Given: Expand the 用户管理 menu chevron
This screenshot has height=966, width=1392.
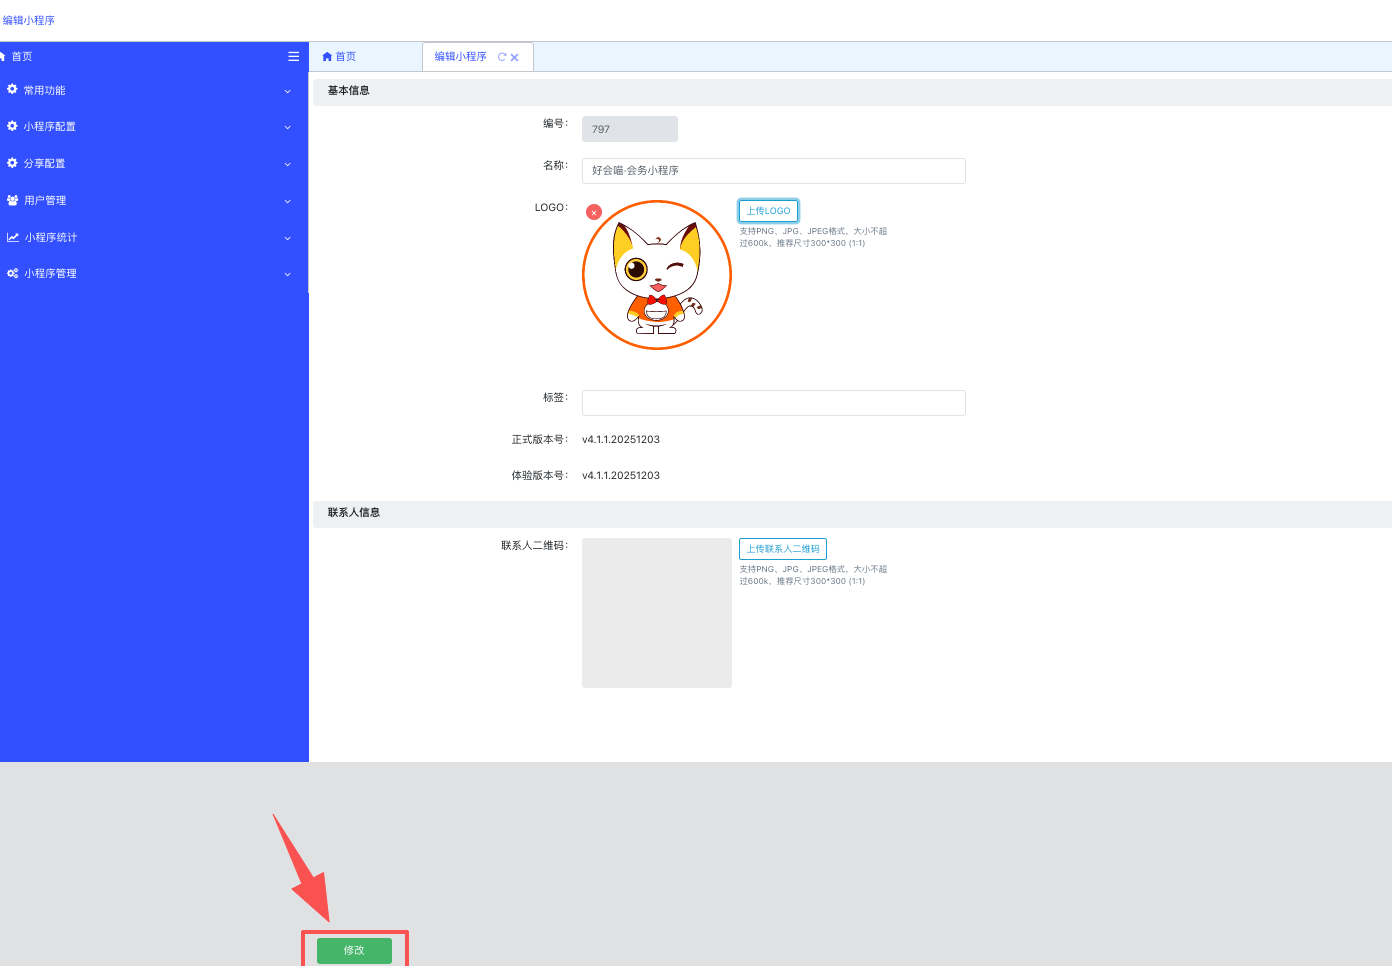Looking at the screenshot, I should click(287, 201).
